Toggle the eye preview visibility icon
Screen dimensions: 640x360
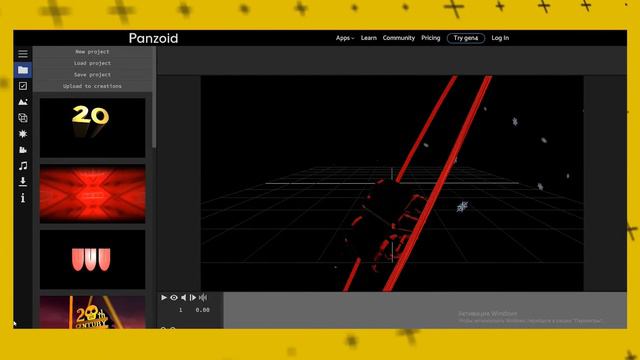(174, 298)
